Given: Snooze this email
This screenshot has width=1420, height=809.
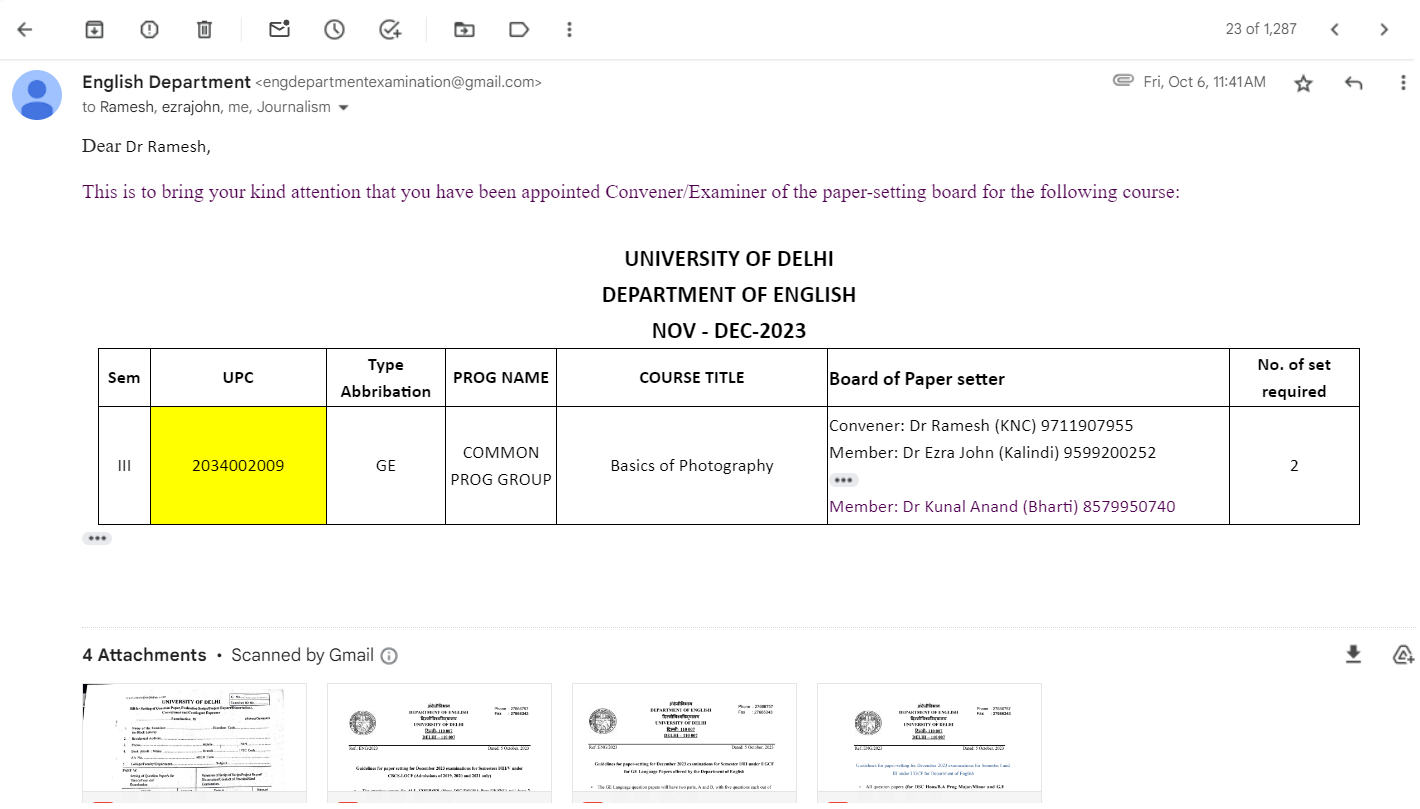Looking at the screenshot, I should pos(334,29).
